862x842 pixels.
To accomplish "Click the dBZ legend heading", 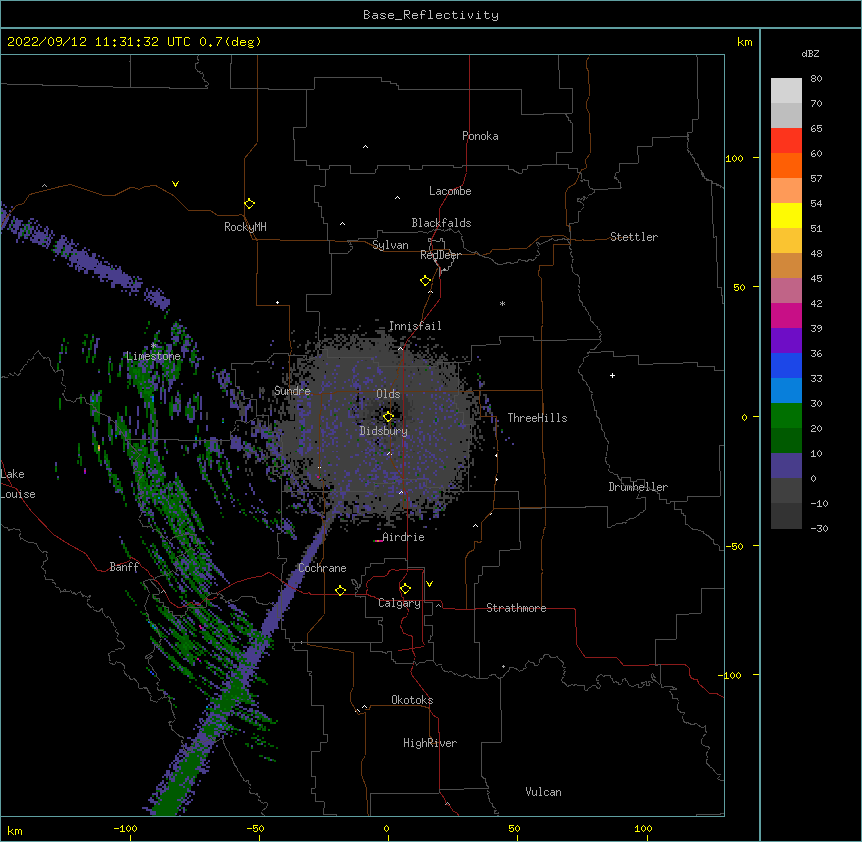I will pos(810,54).
